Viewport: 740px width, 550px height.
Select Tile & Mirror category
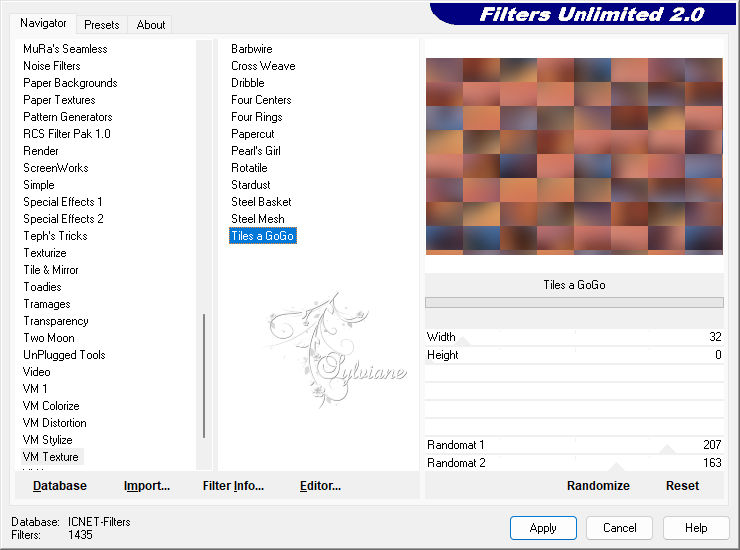coord(51,270)
